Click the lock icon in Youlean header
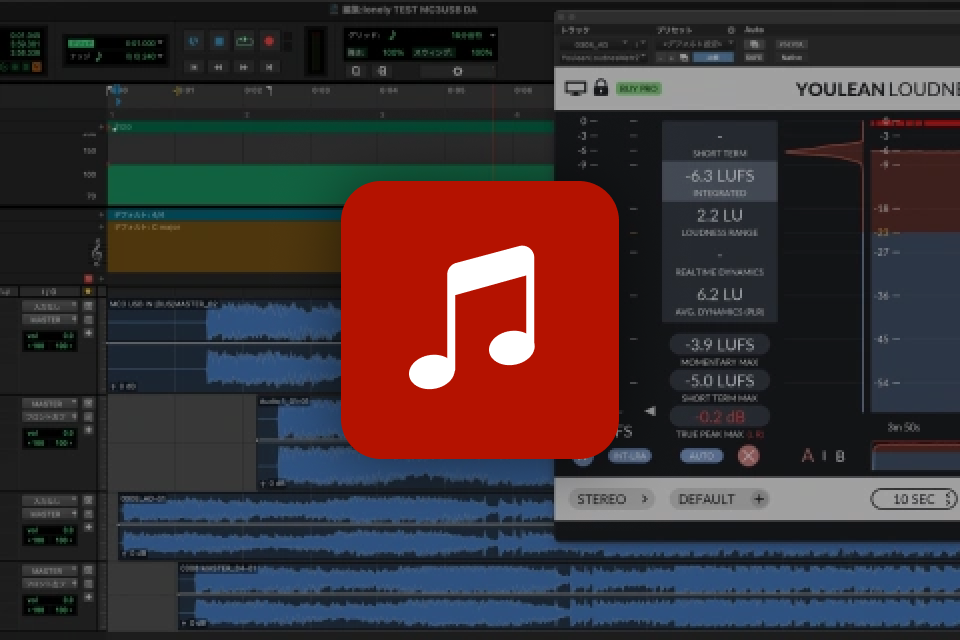 point(601,88)
